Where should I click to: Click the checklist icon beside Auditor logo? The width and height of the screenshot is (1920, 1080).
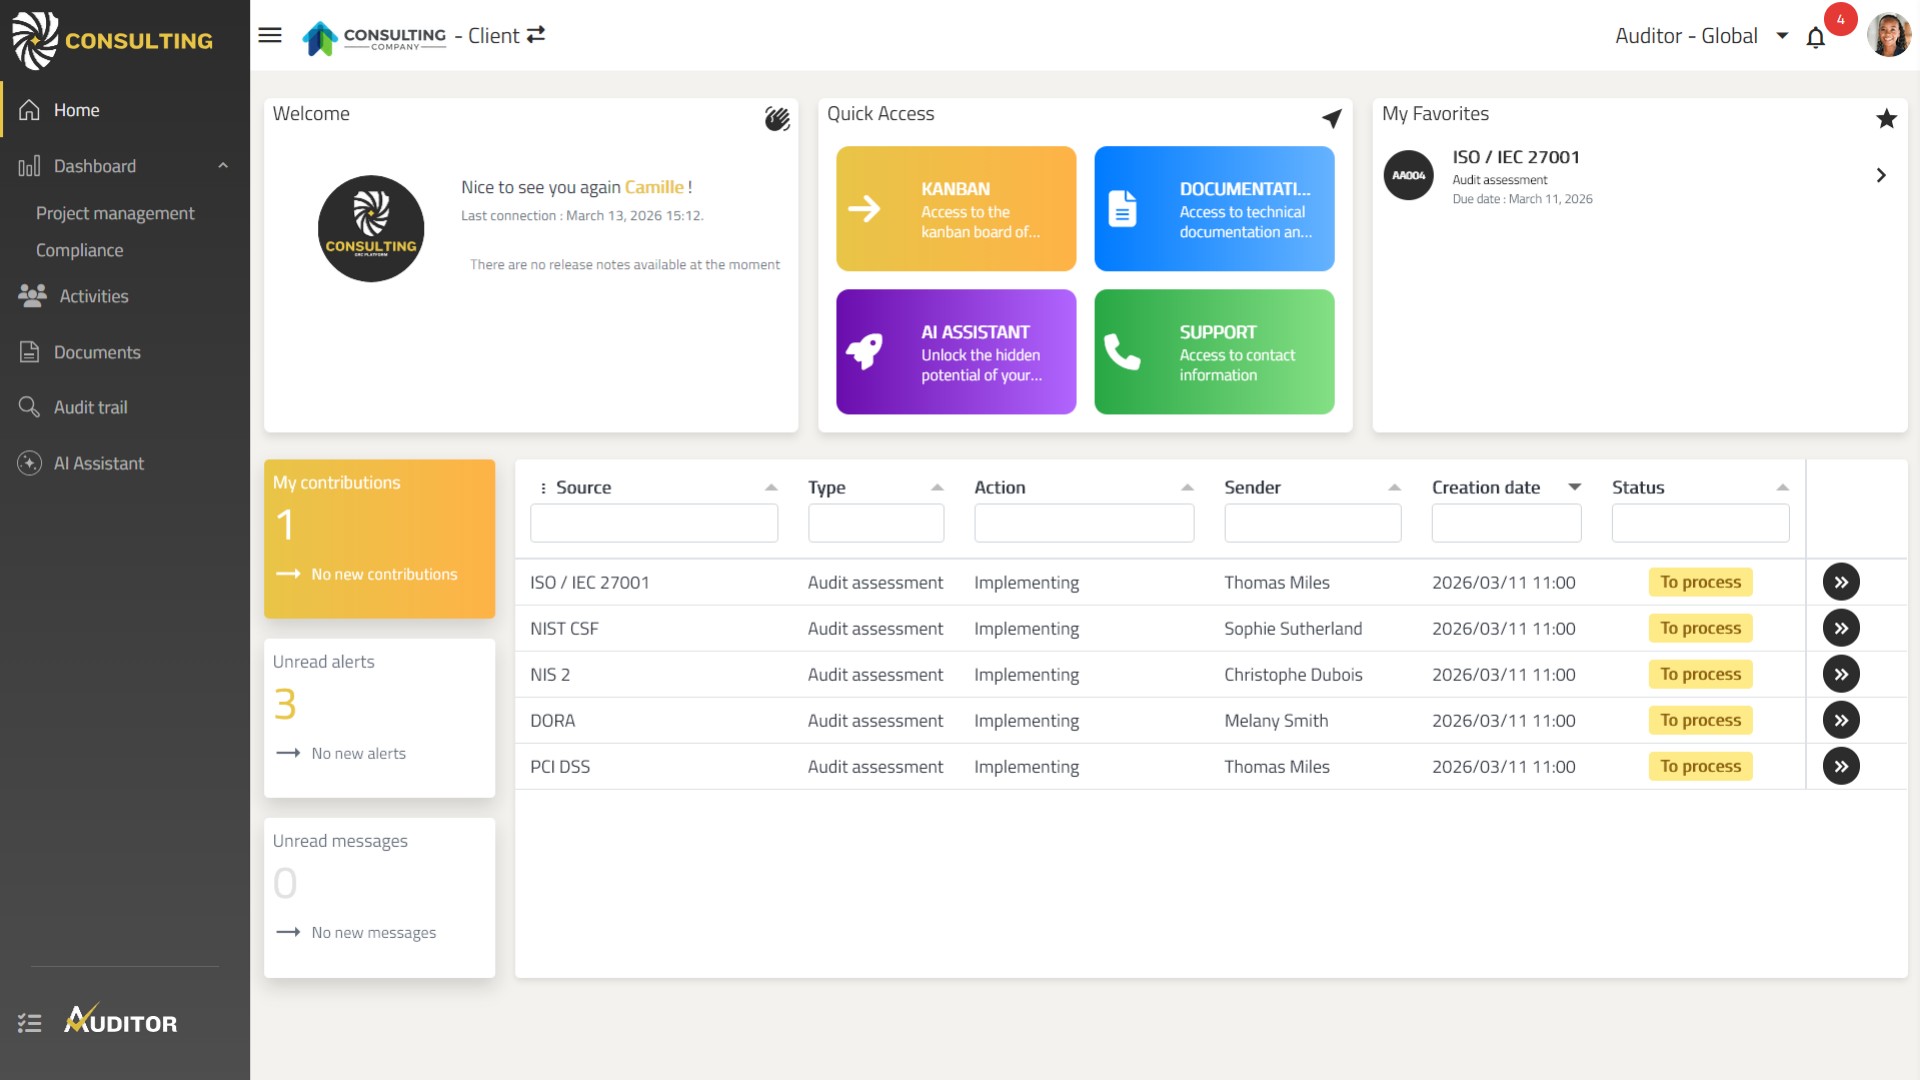(x=30, y=1023)
